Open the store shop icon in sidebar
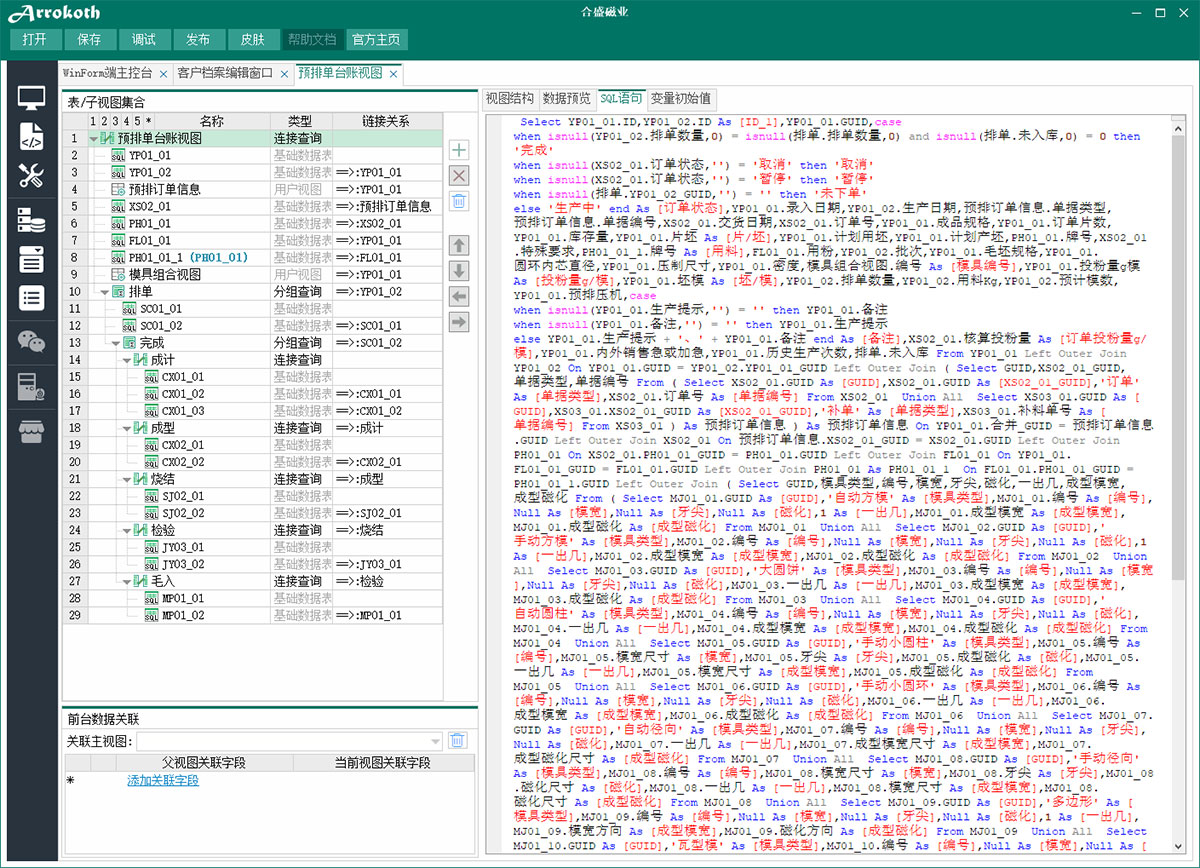Image resolution: width=1200 pixels, height=868 pixels. point(31,429)
